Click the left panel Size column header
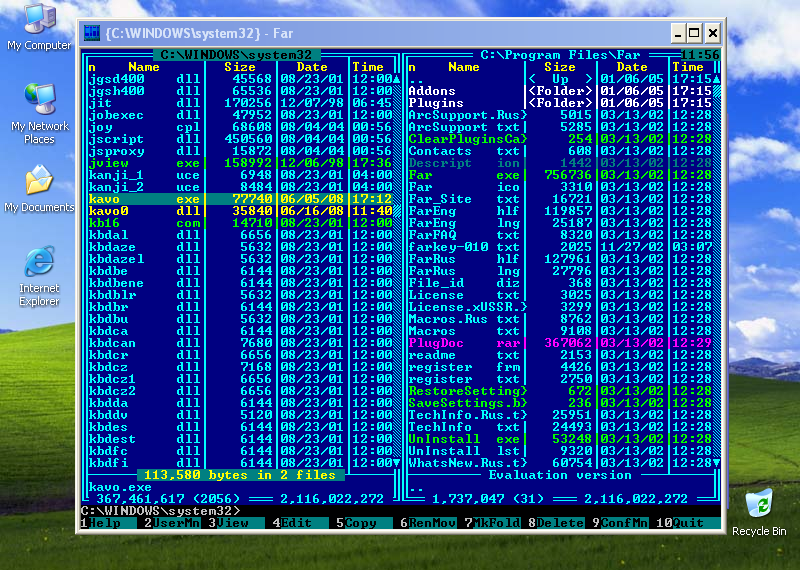 click(240, 67)
